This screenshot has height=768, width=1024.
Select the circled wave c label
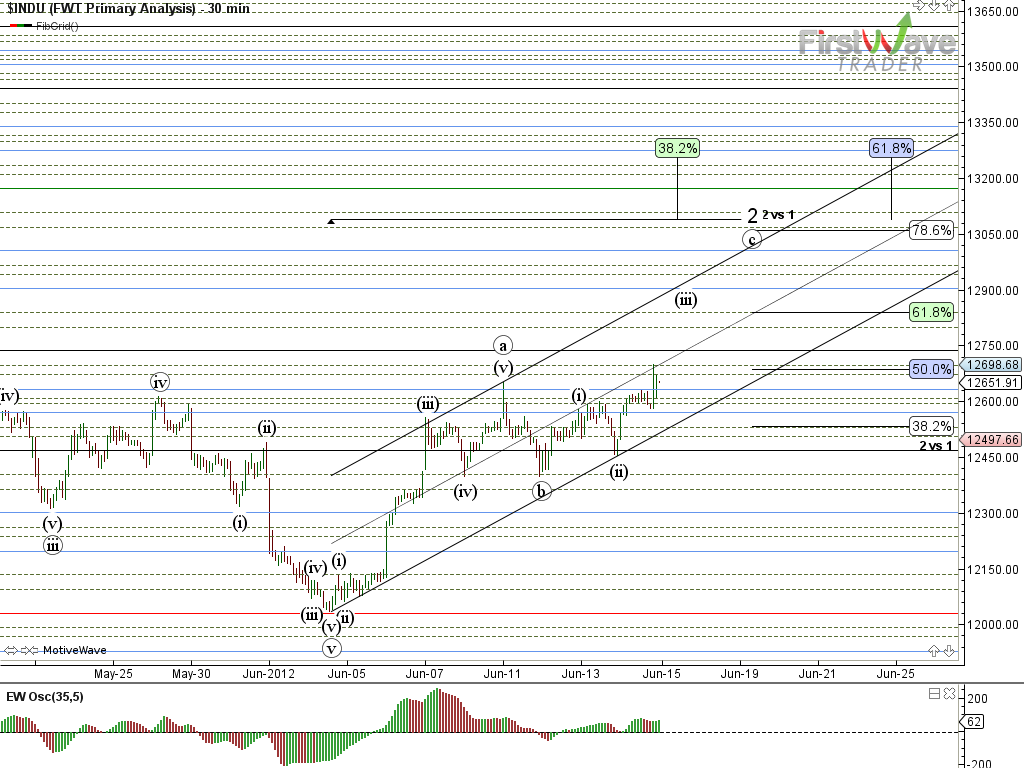[x=752, y=239]
